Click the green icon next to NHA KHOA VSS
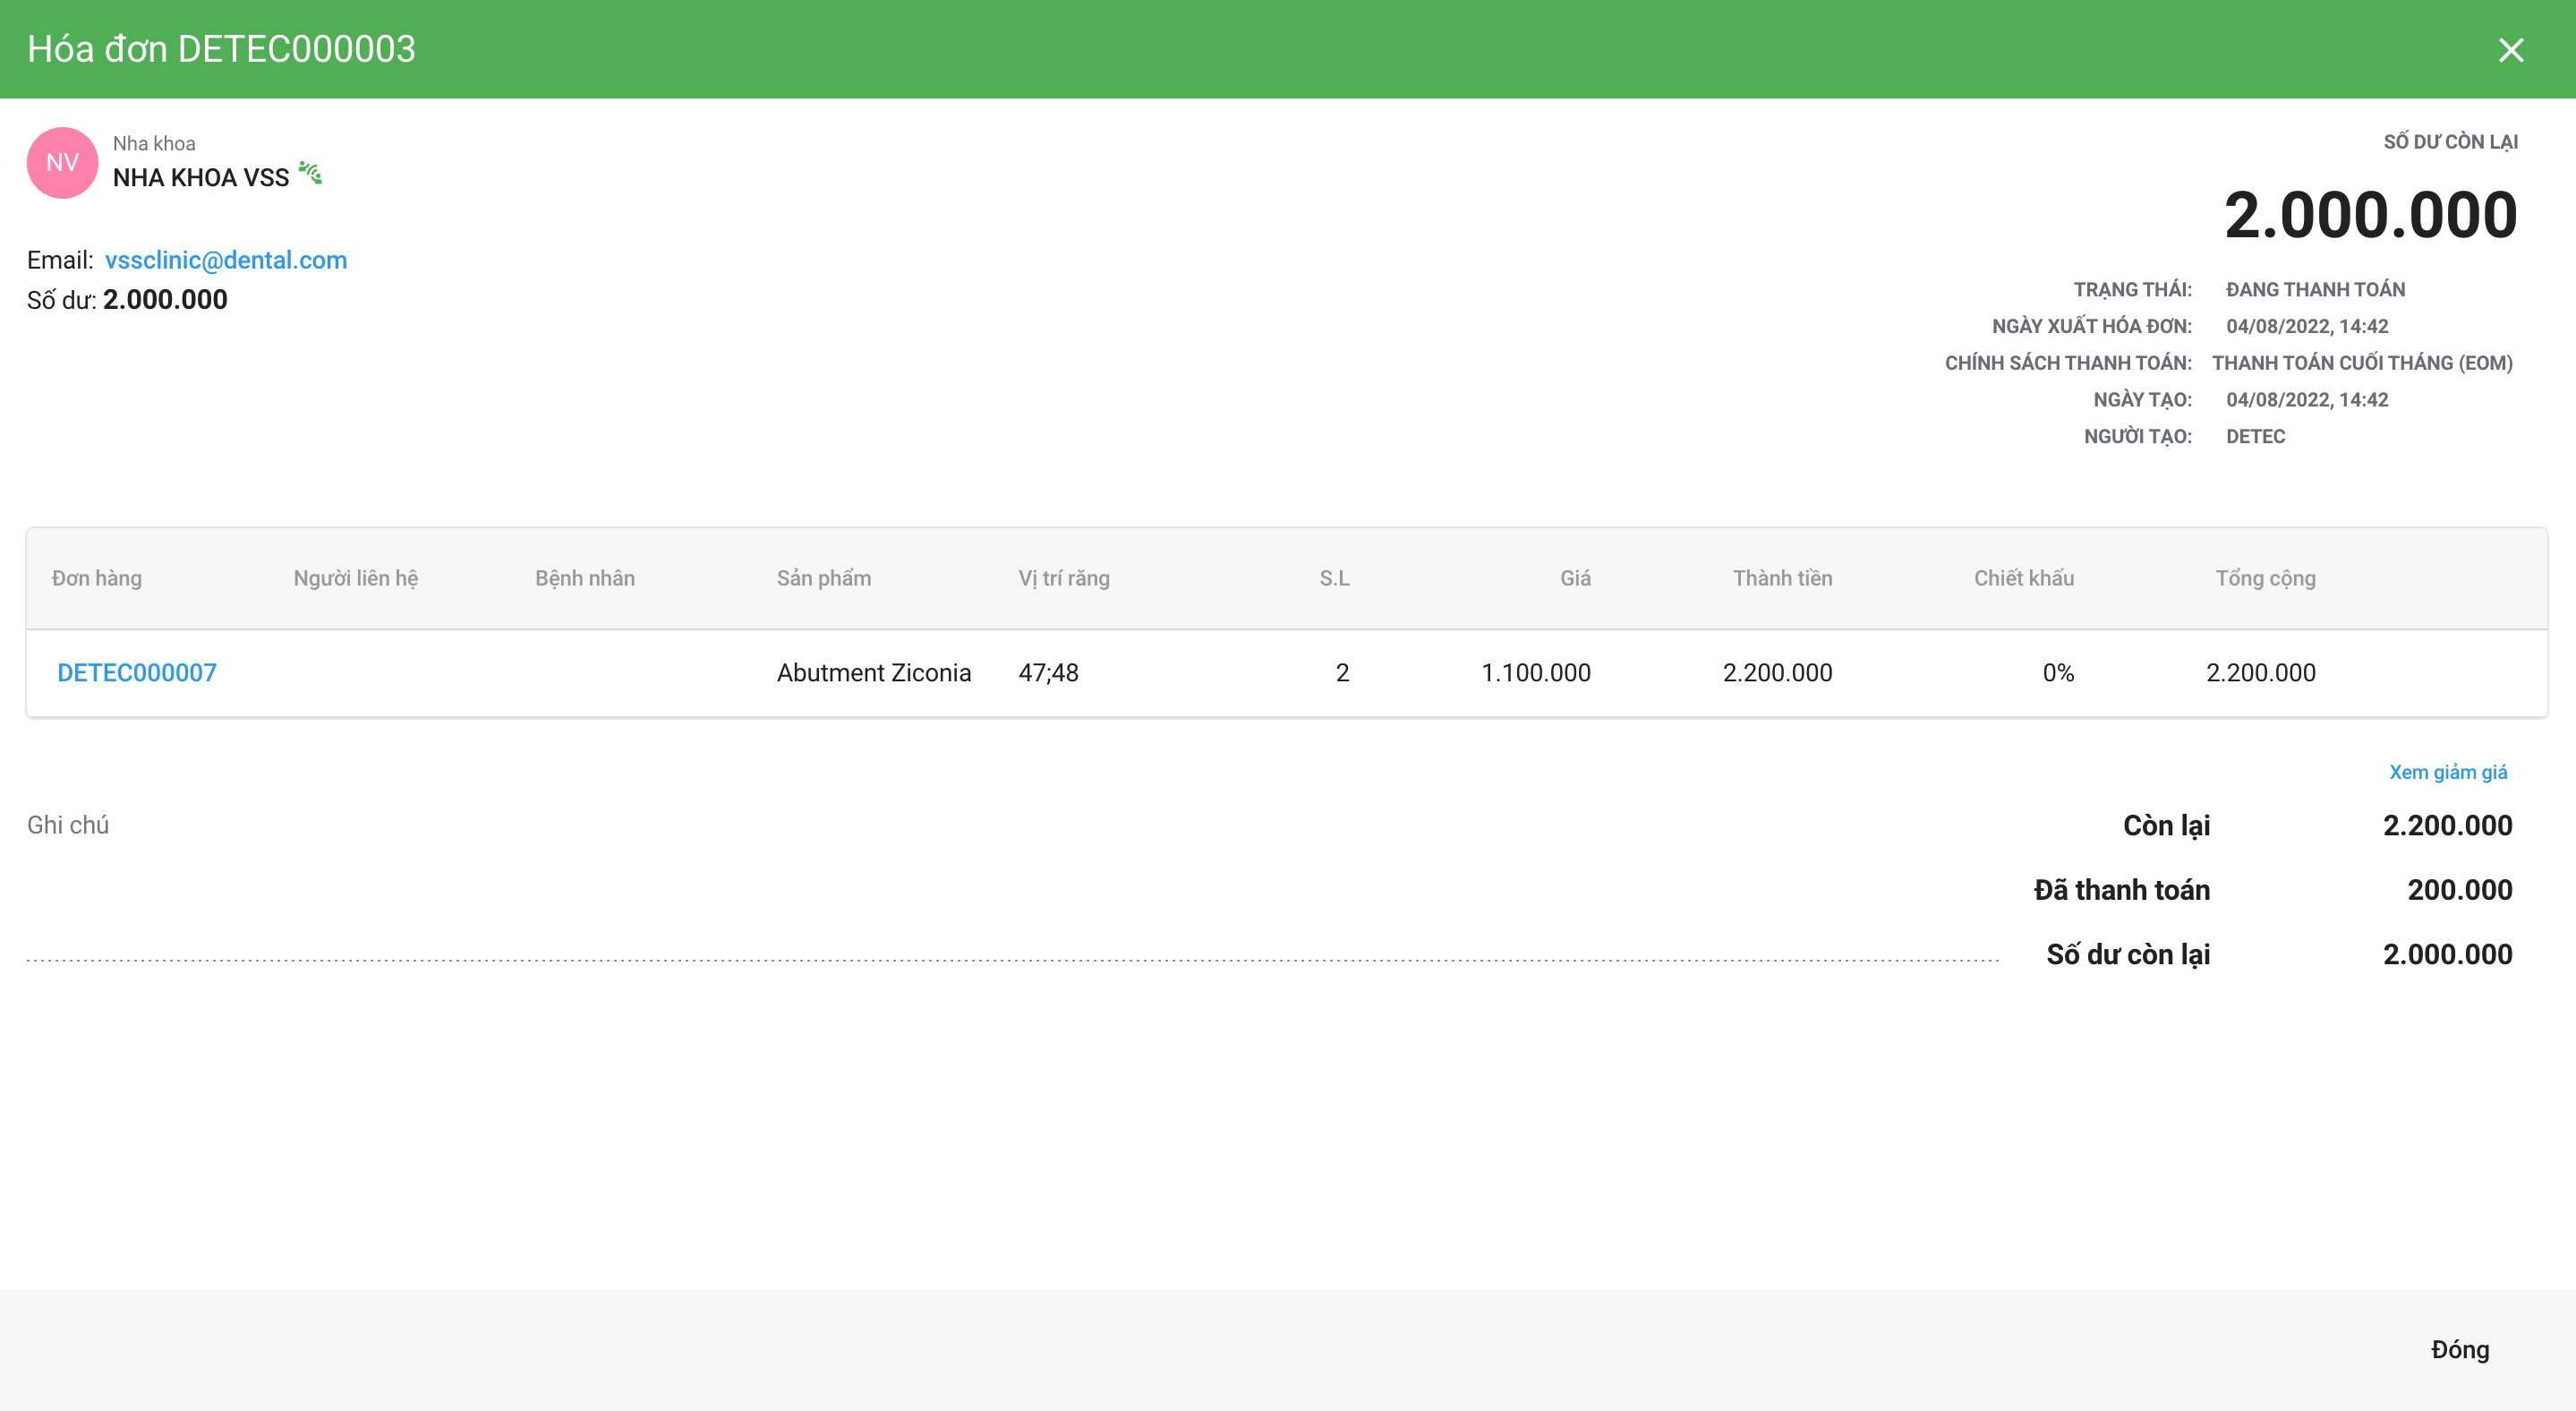Viewport: 2576px width, 1411px height. click(x=311, y=174)
